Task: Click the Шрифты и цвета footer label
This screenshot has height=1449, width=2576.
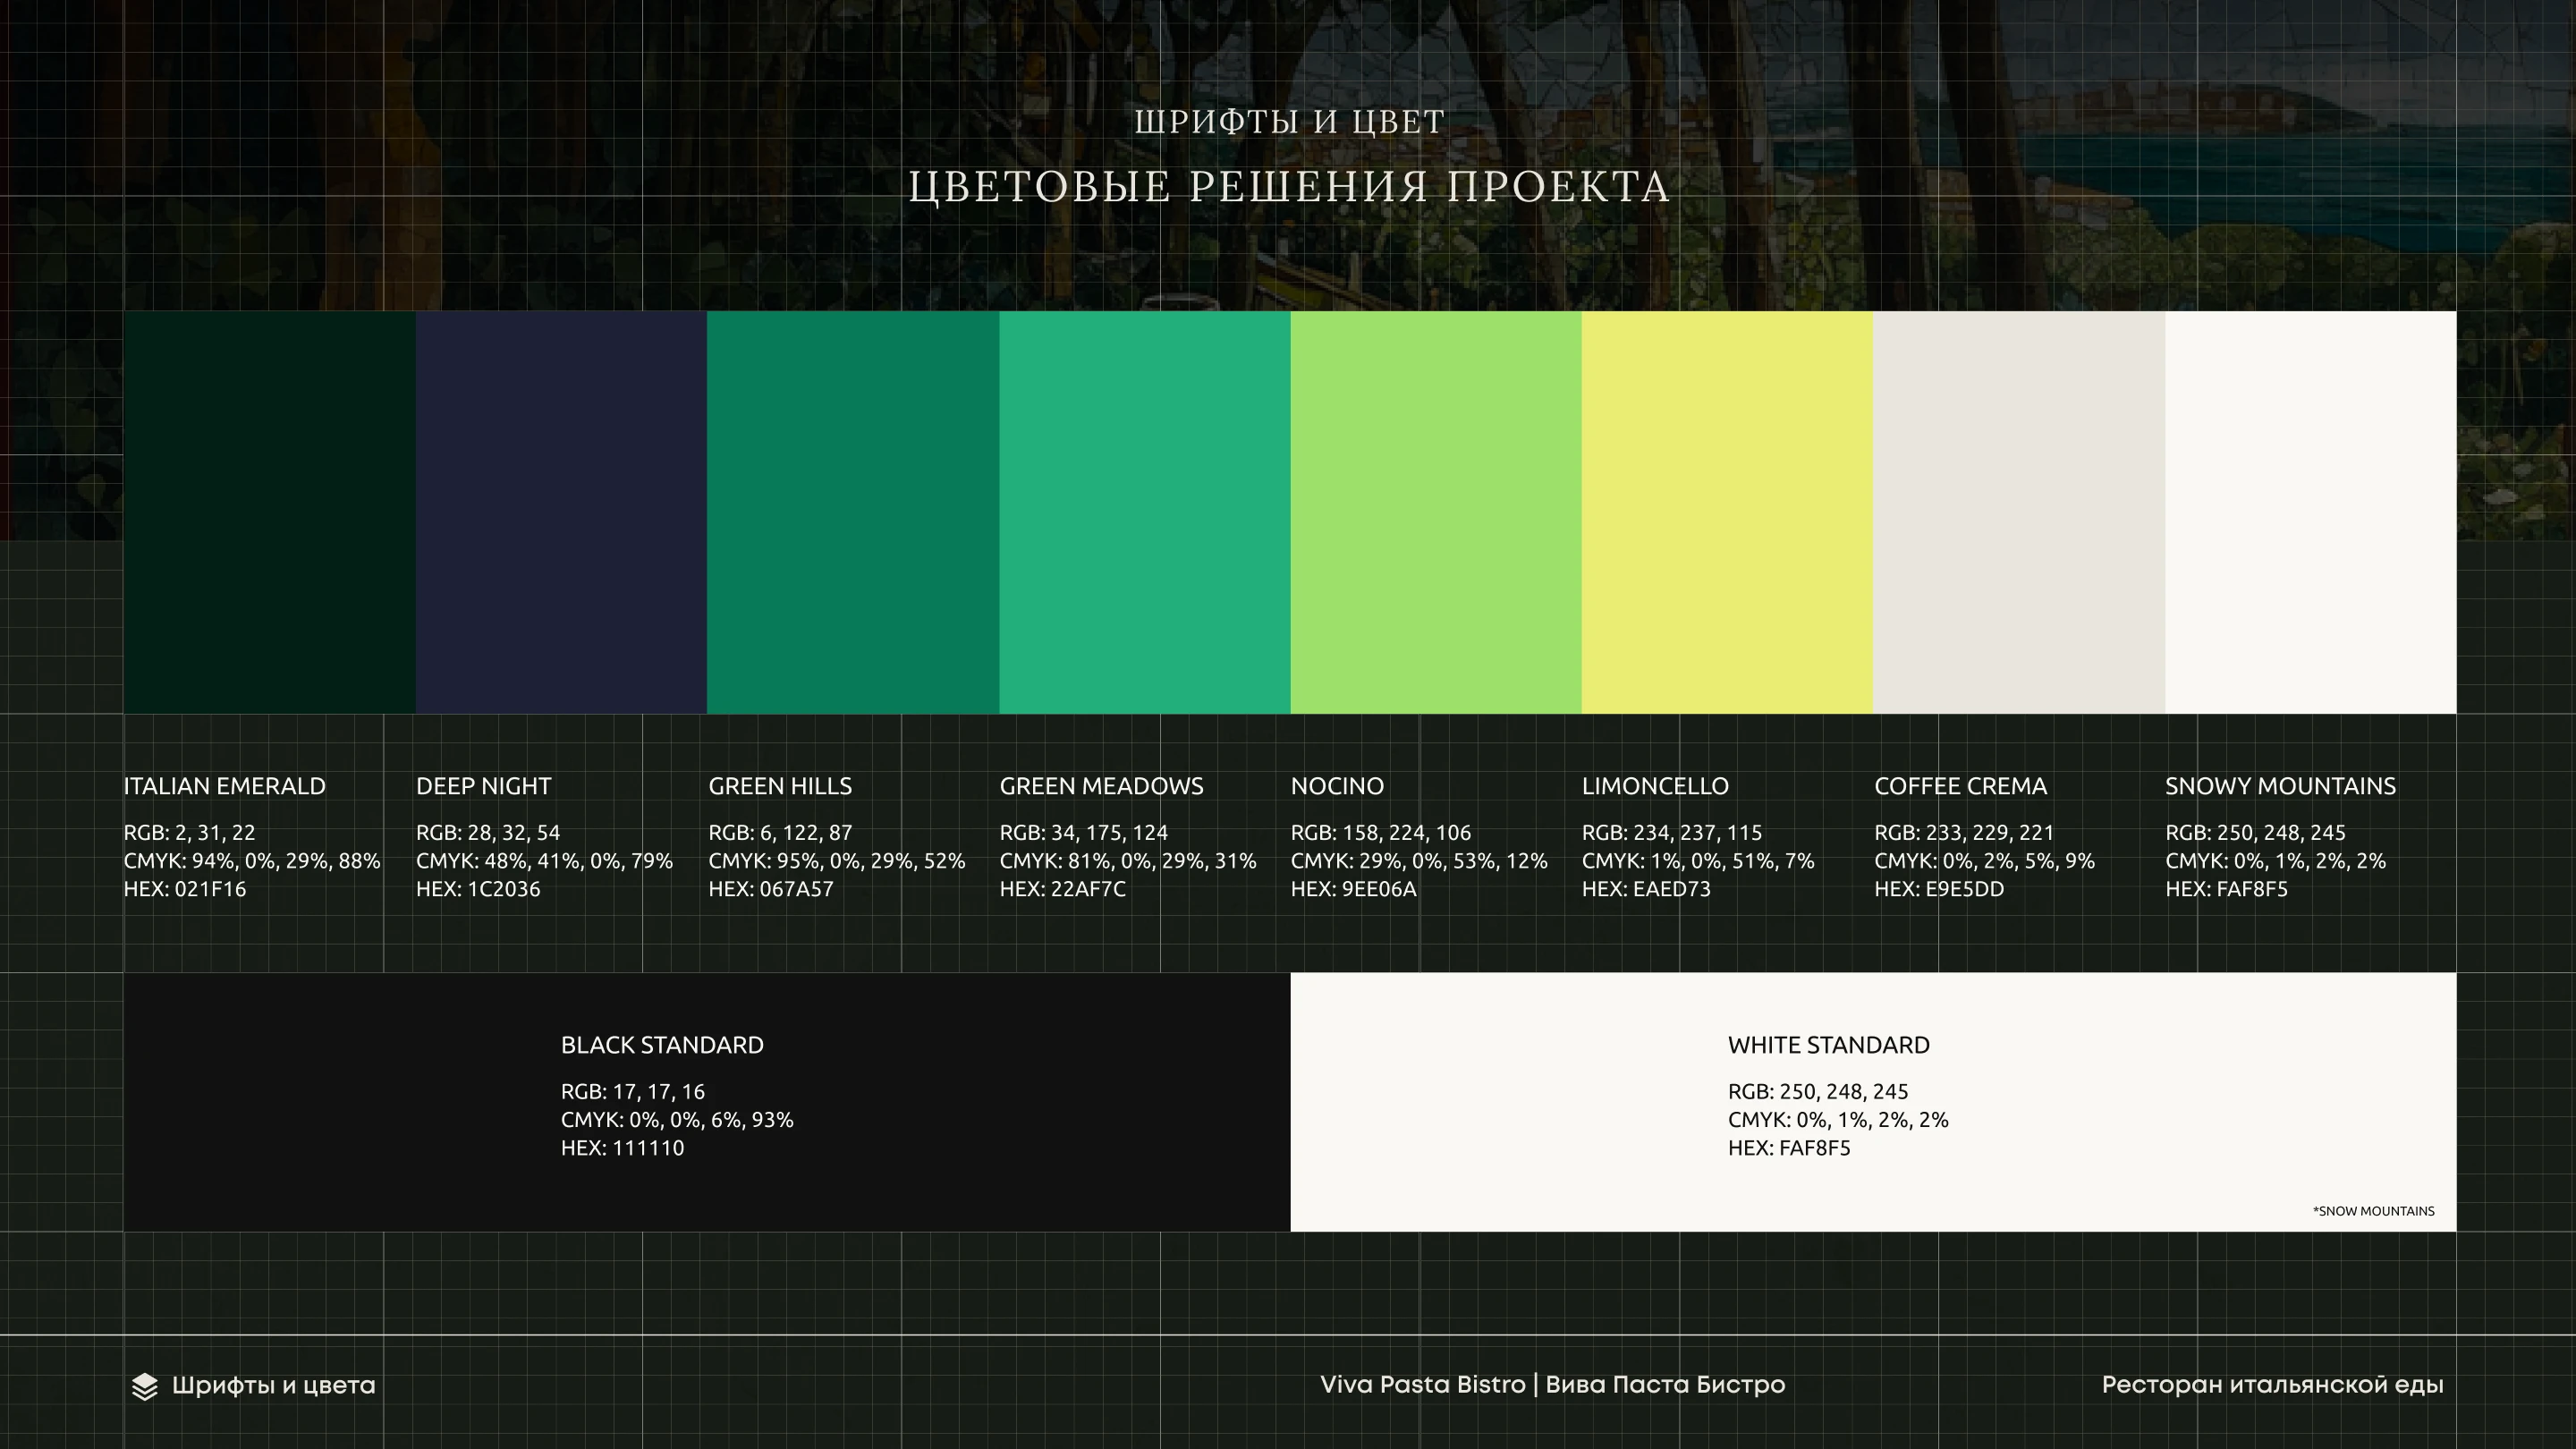Action: pyautogui.click(x=273, y=1386)
